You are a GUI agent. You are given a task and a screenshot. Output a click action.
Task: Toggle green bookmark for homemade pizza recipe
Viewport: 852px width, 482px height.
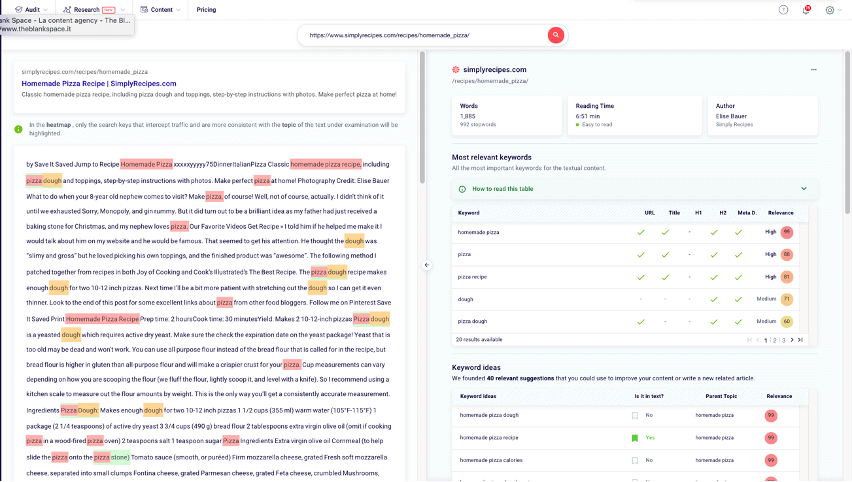(635, 438)
